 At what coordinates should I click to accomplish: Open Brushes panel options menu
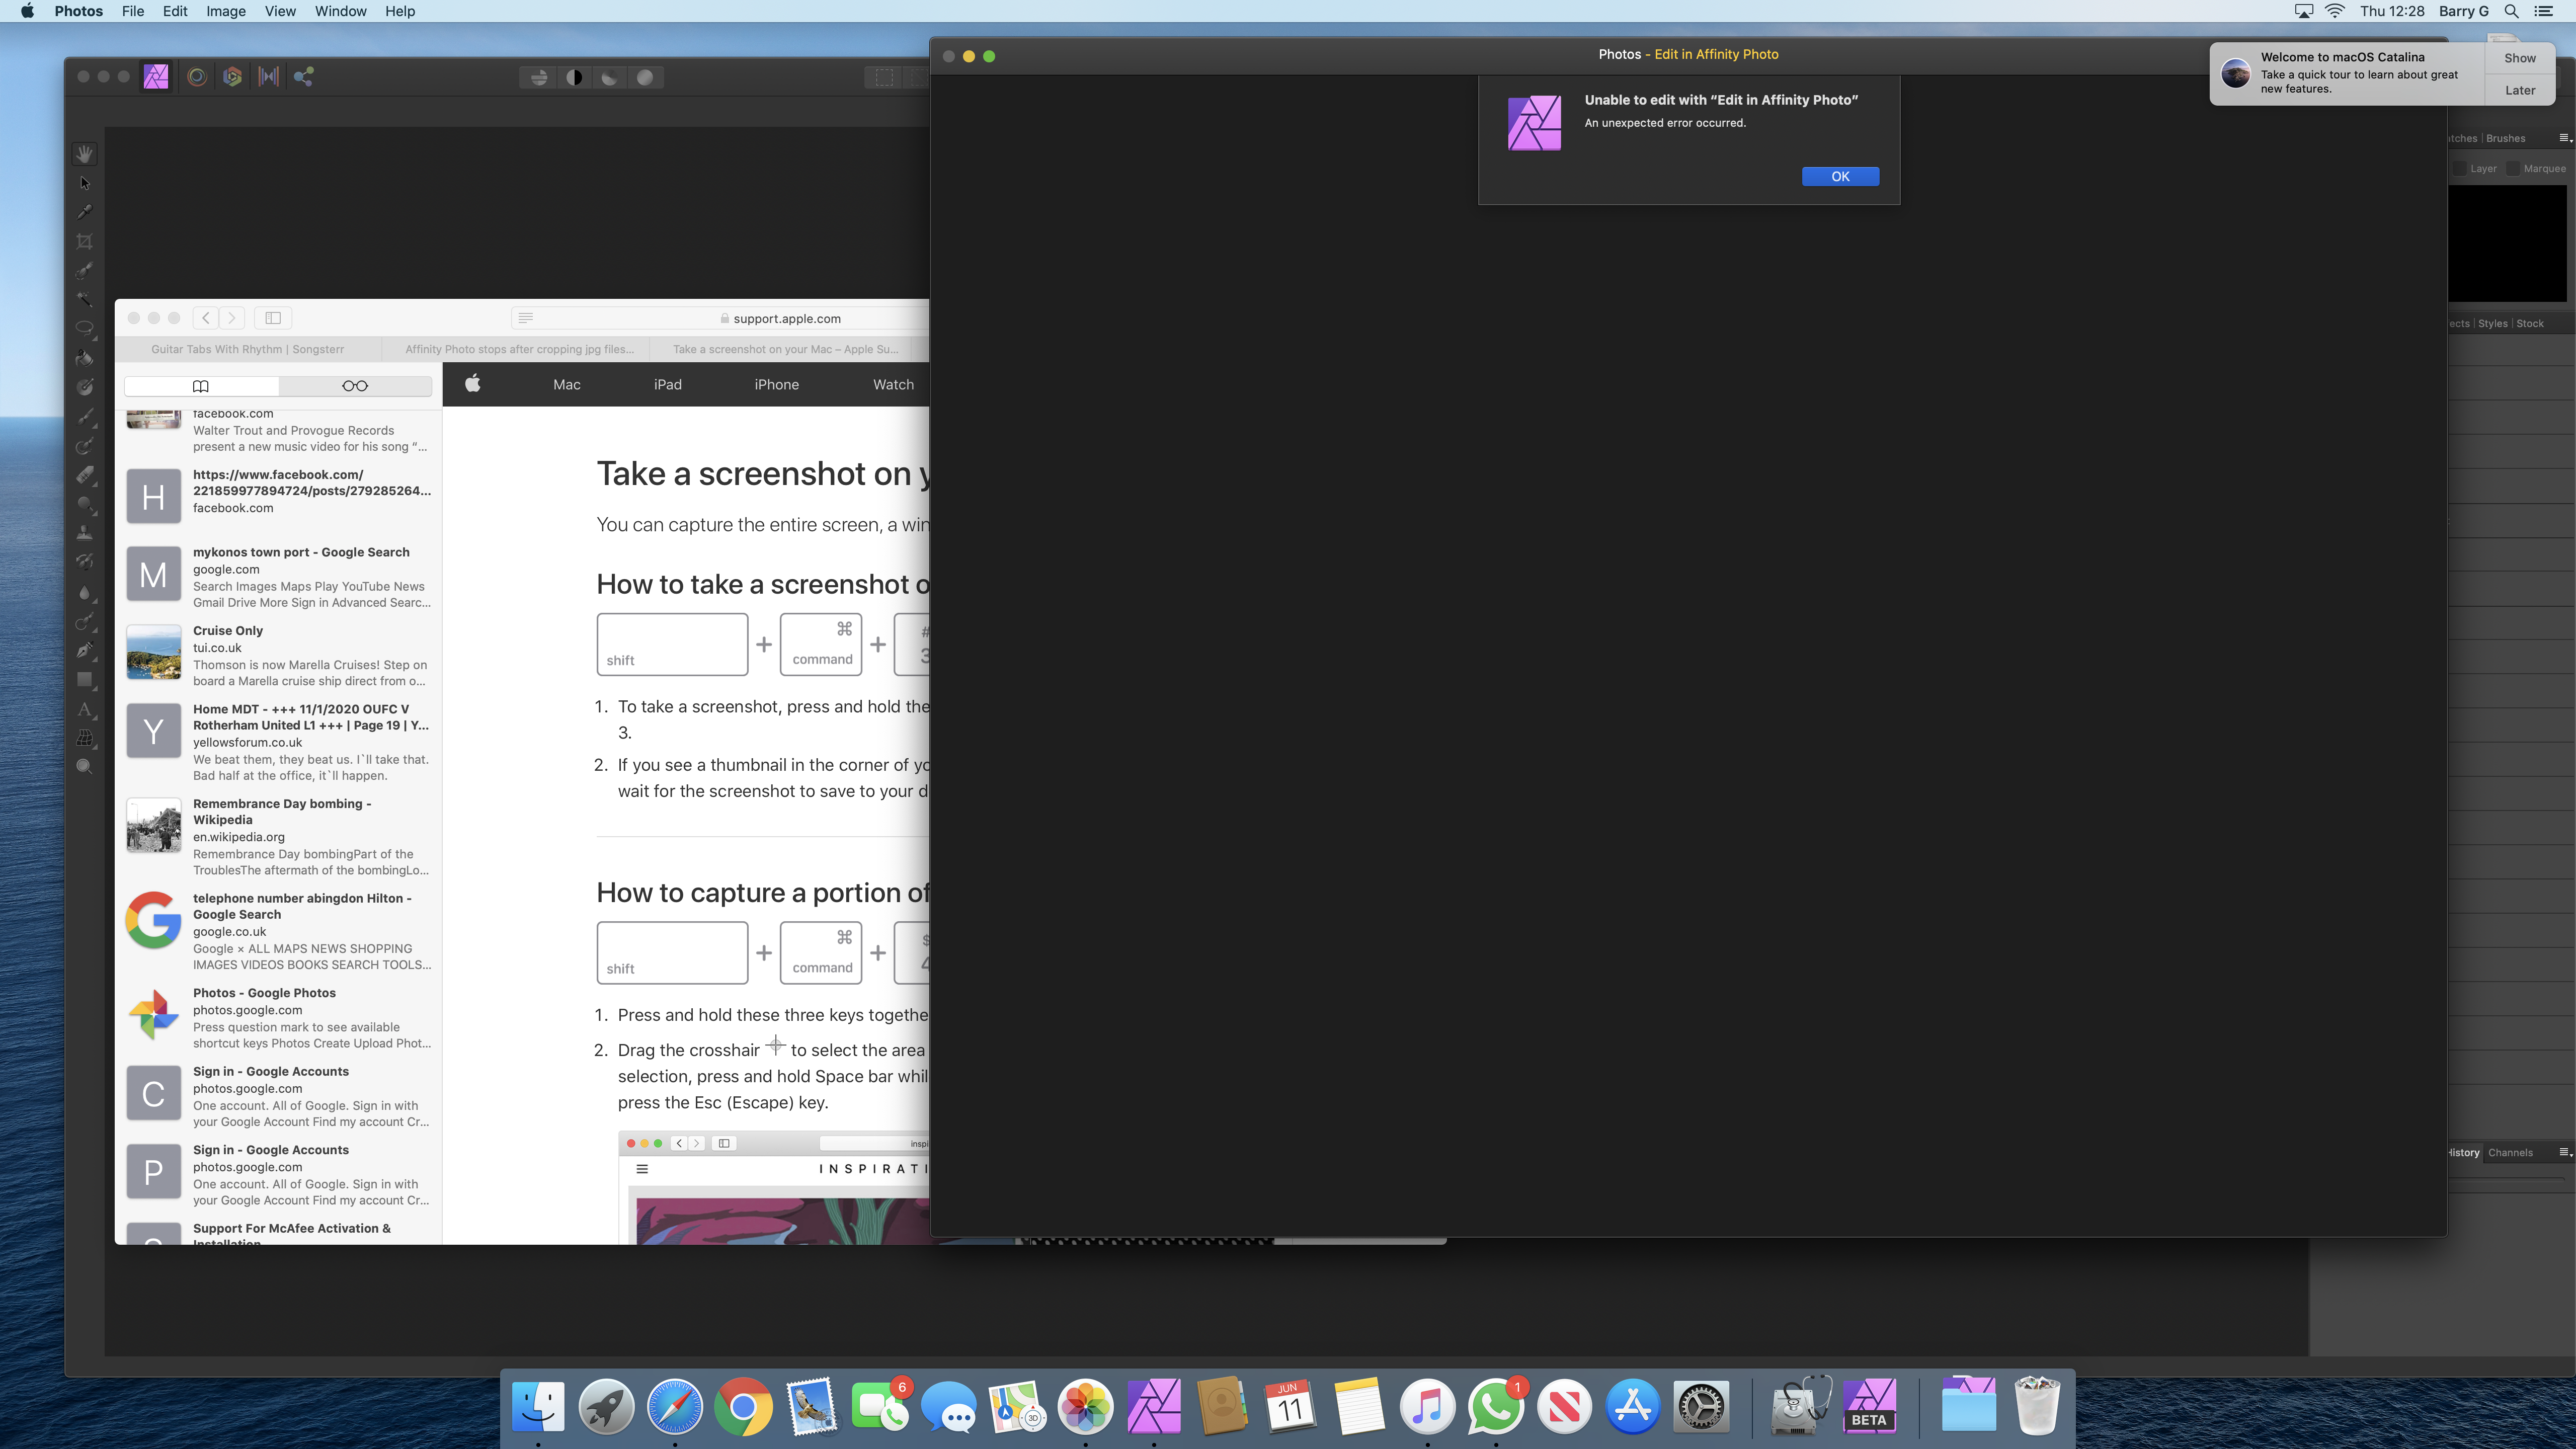(2565, 138)
